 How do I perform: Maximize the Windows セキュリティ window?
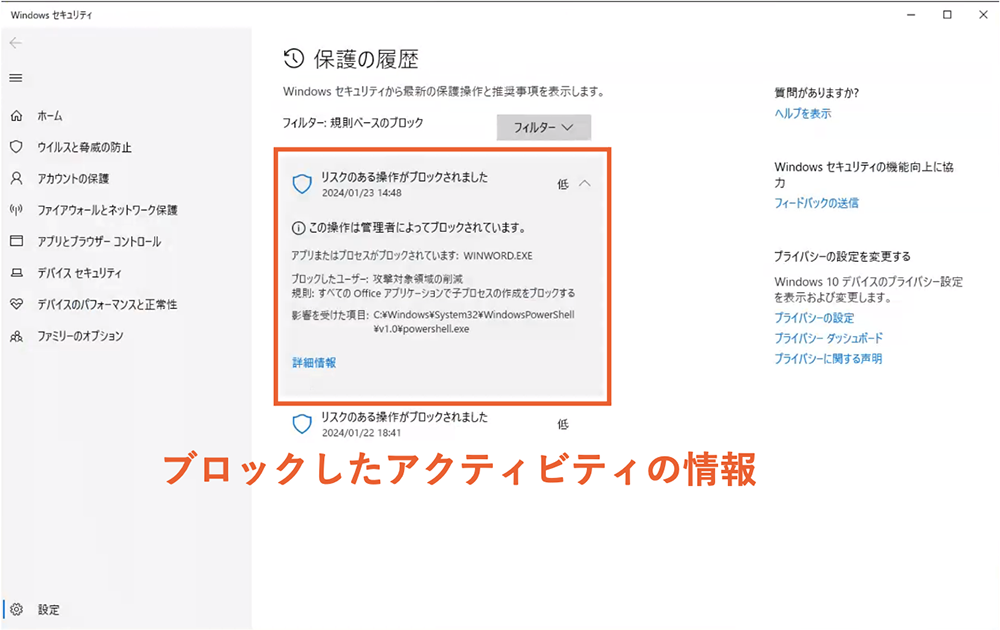pyautogui.click(x=947, y=15)
